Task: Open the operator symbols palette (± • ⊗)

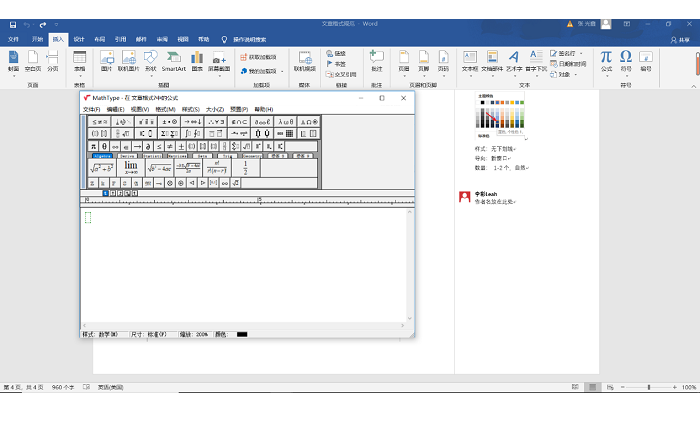Action: pos(169,122)
